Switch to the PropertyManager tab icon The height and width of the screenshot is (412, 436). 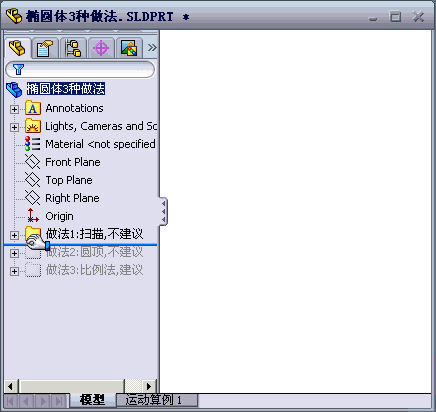[45, 48]
